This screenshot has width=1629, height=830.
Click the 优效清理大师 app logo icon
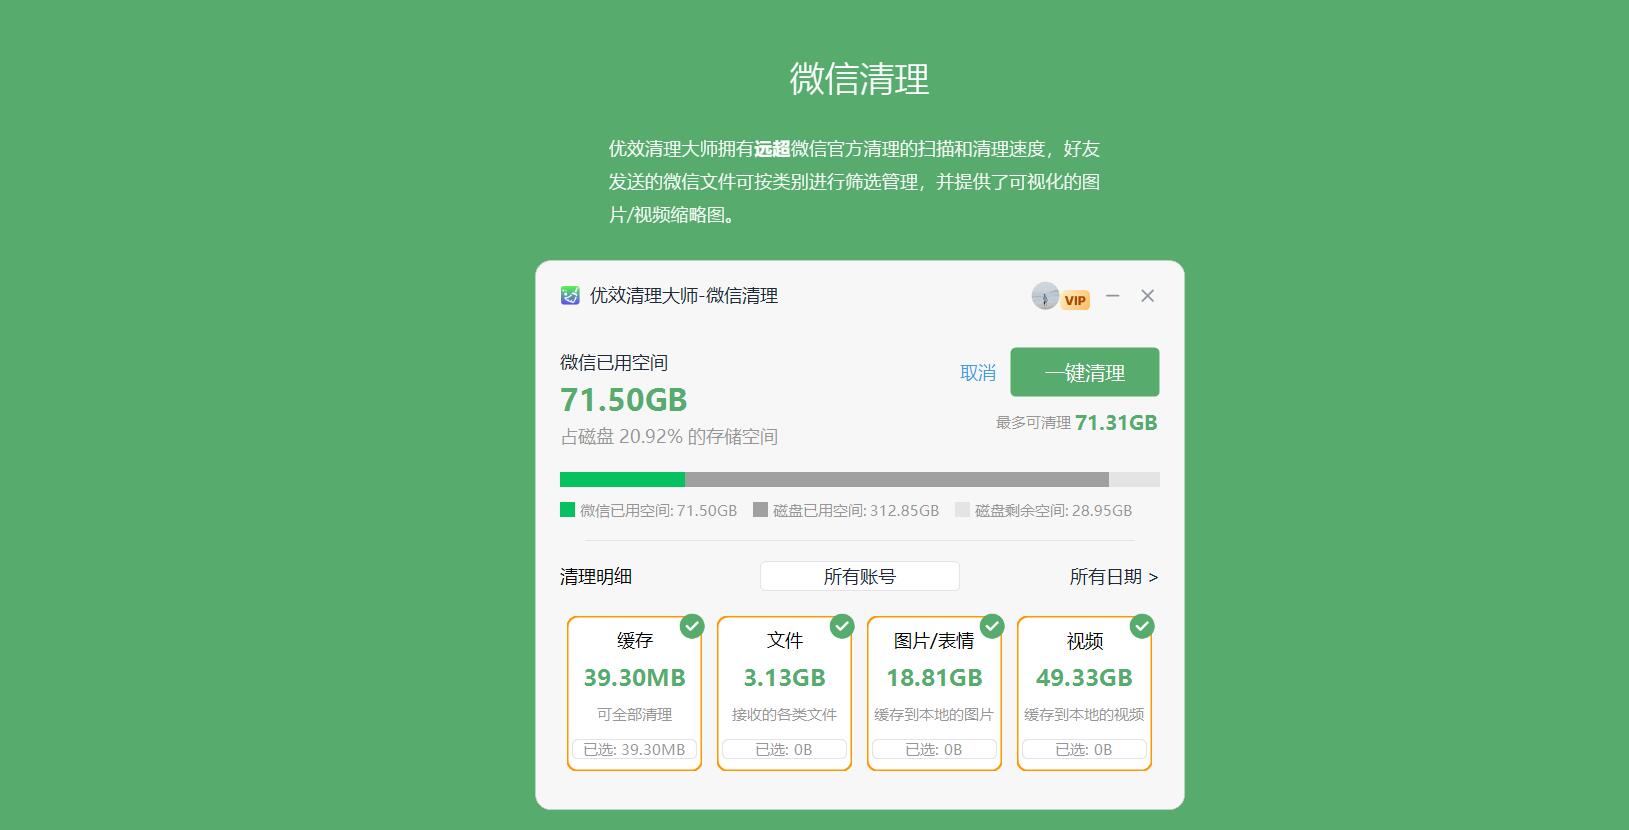[570, 296]
